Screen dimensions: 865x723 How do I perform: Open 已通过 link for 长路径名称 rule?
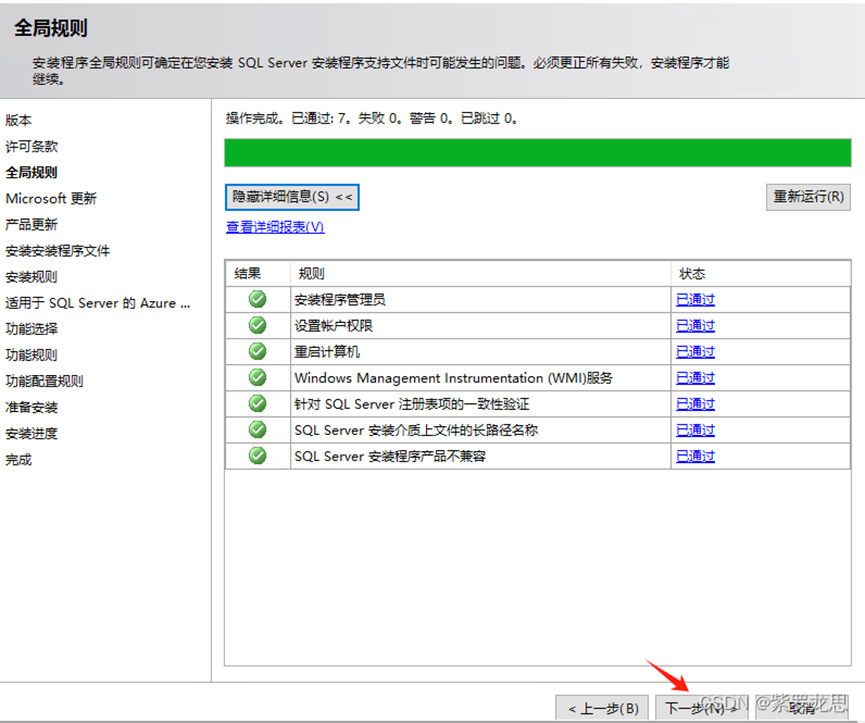pyautogui.click(x=695, y=430)
